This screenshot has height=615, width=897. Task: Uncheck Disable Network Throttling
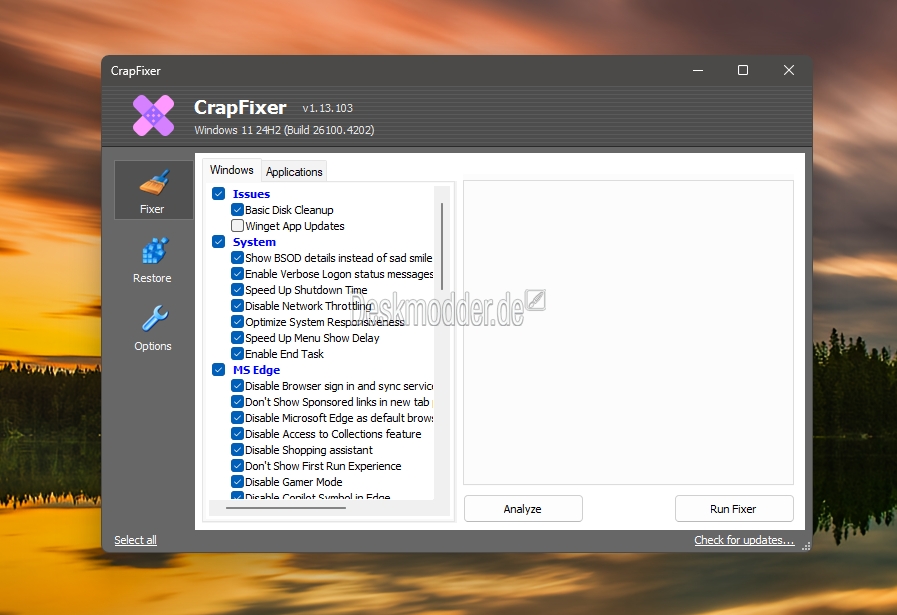point(237,305)
